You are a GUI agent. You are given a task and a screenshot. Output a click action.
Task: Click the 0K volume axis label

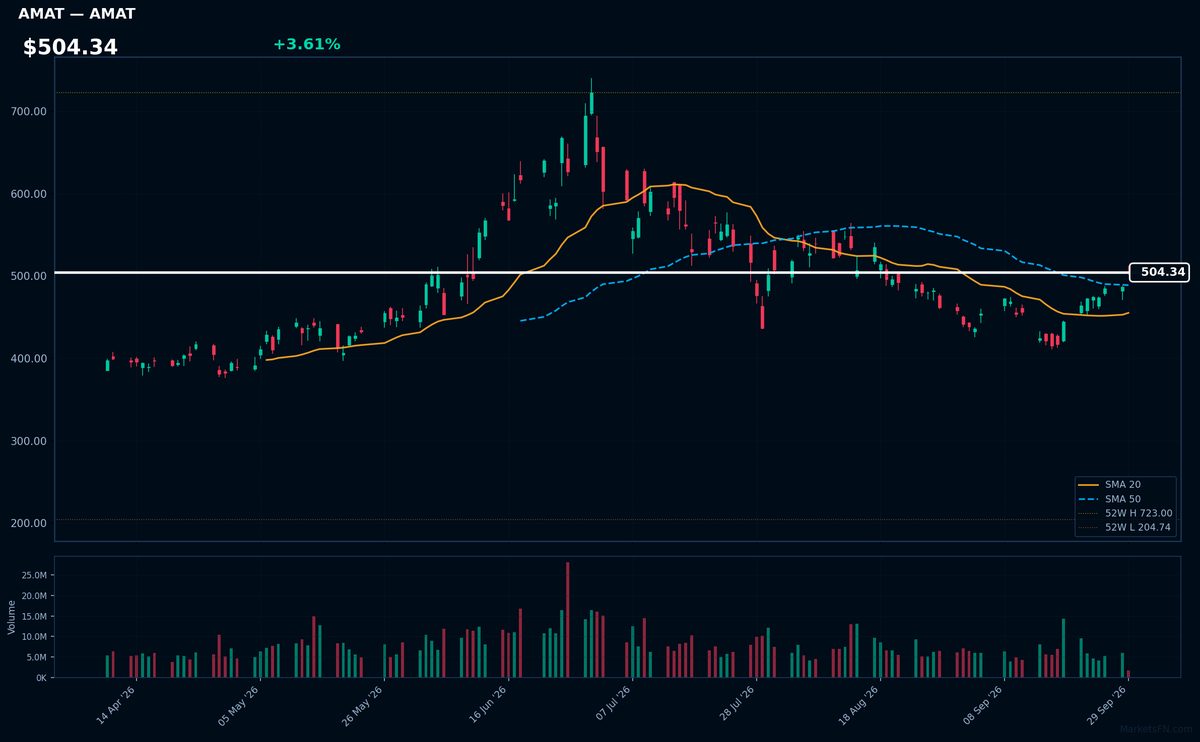coord(41,678)
